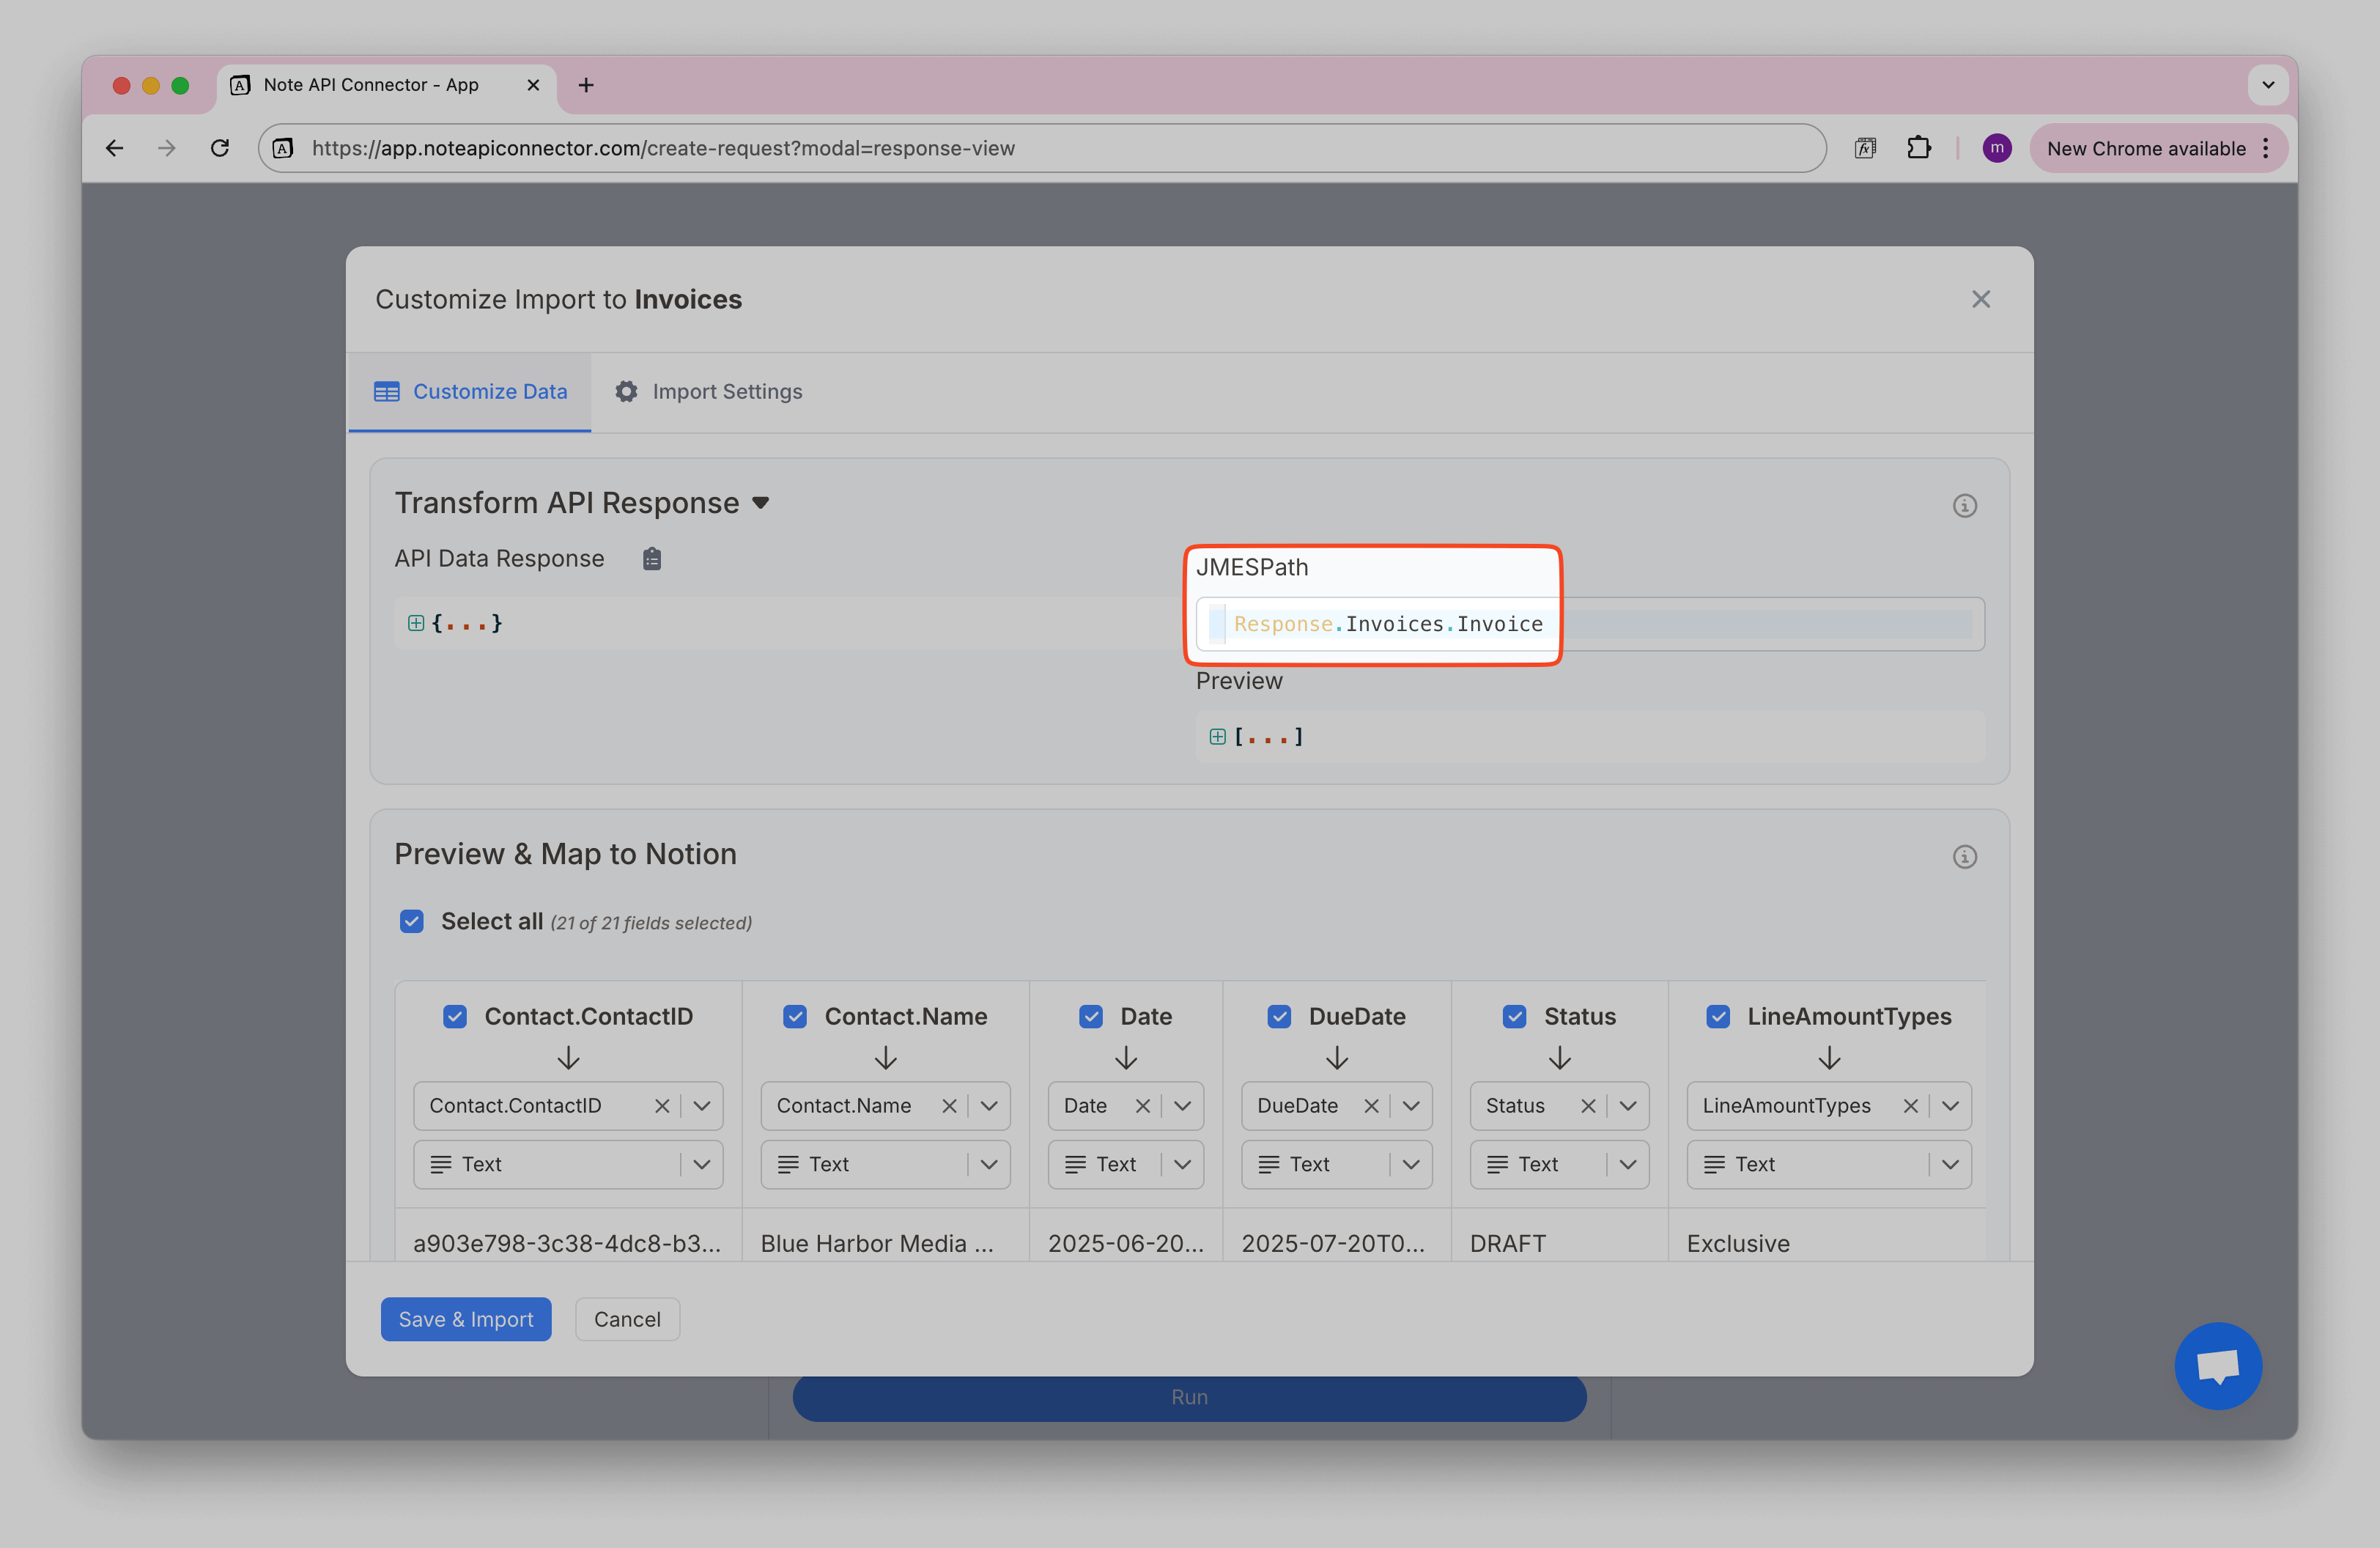
Task: Open the live chat bubble
Action: tap(2217, 1365)
